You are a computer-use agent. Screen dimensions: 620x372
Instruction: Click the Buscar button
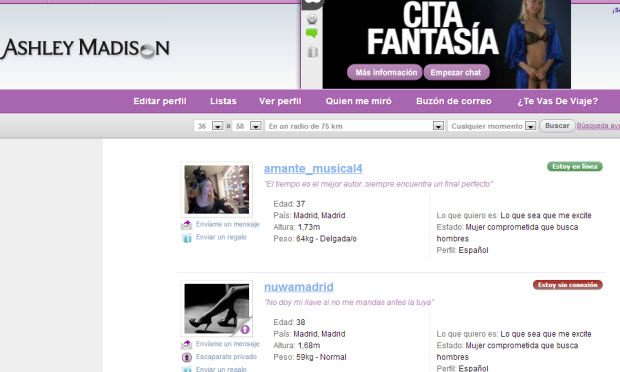(x=557, y=126)
